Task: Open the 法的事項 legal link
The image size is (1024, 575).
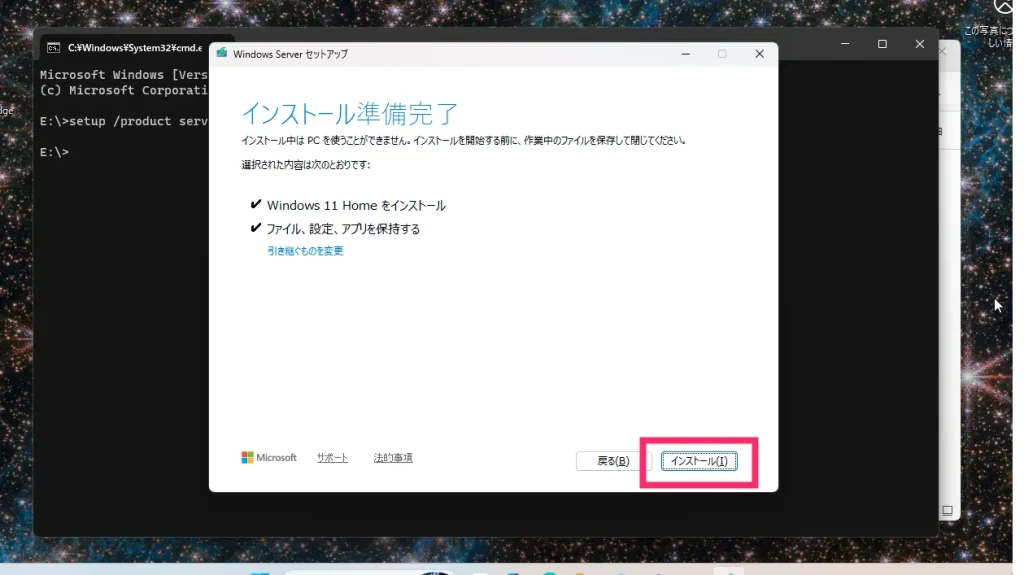Action: 393,457
